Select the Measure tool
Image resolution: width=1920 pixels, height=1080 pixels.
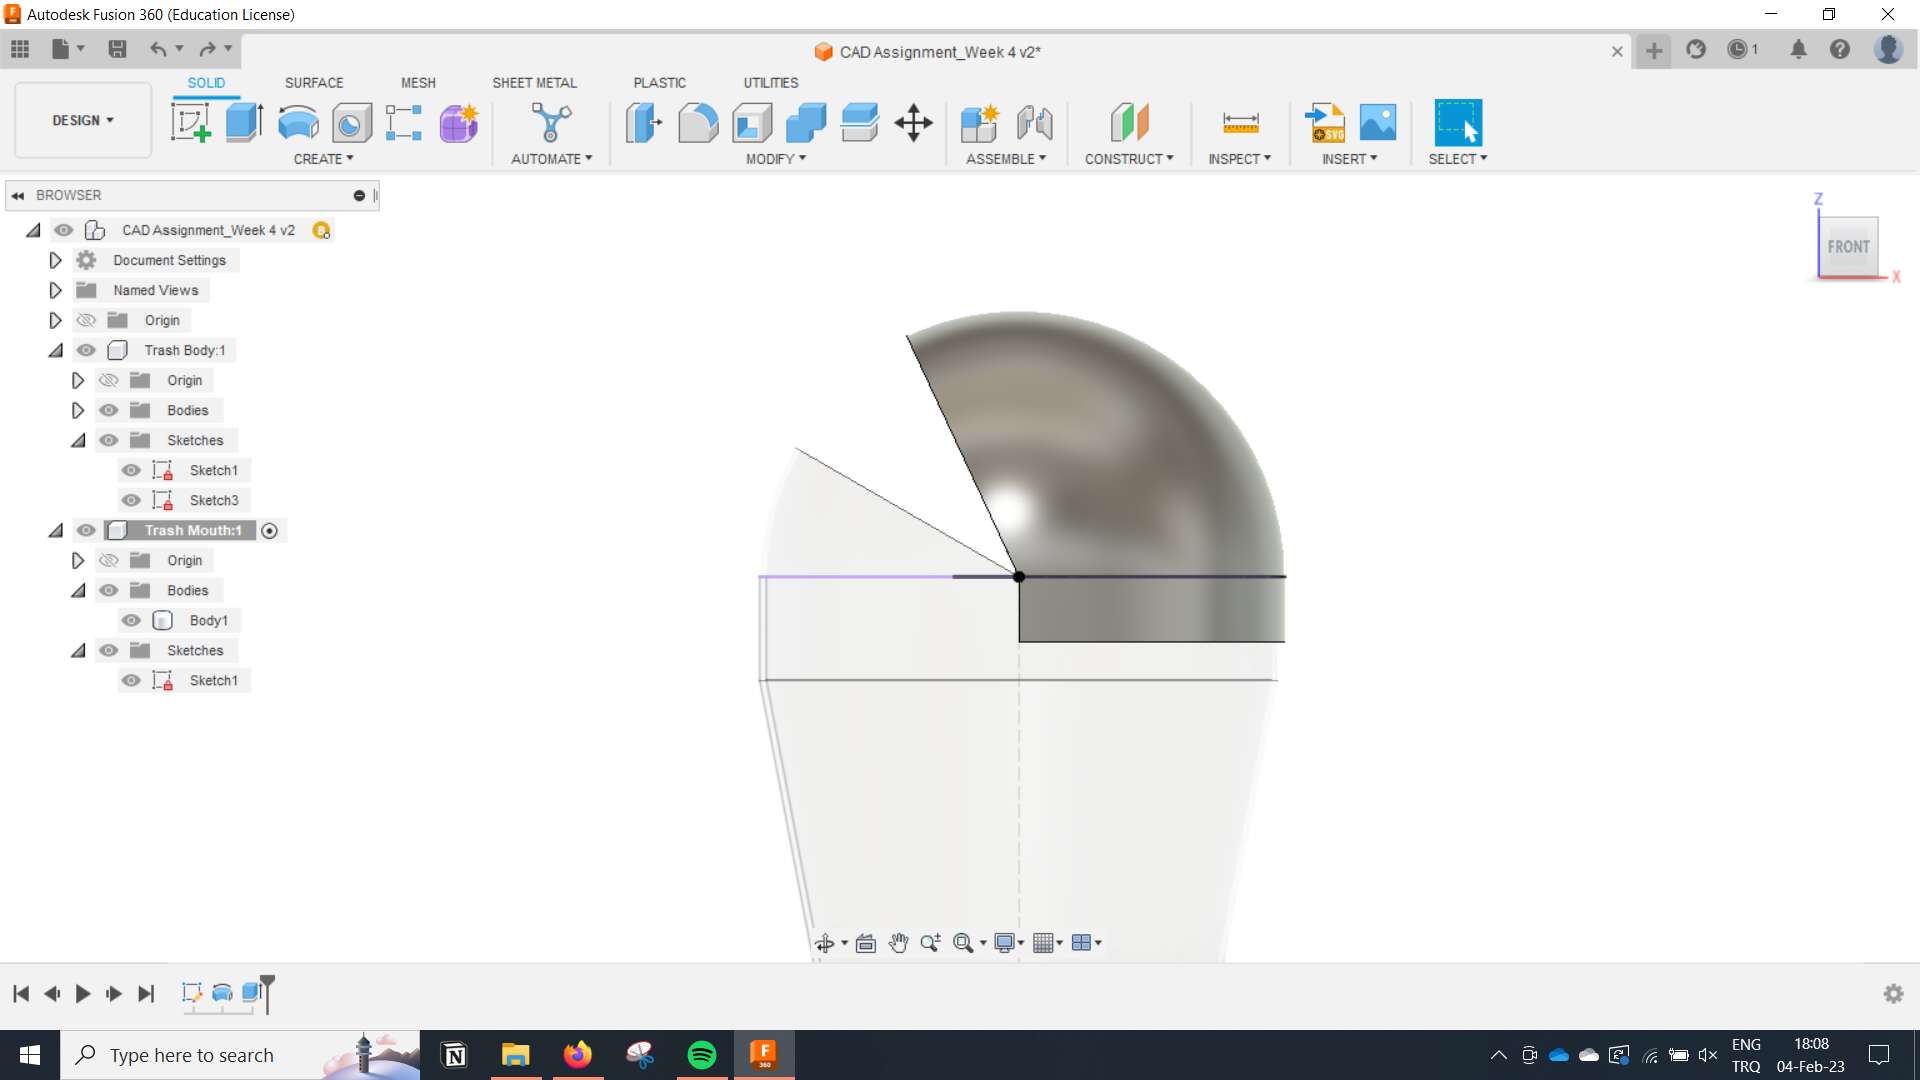pos(1240,123)
